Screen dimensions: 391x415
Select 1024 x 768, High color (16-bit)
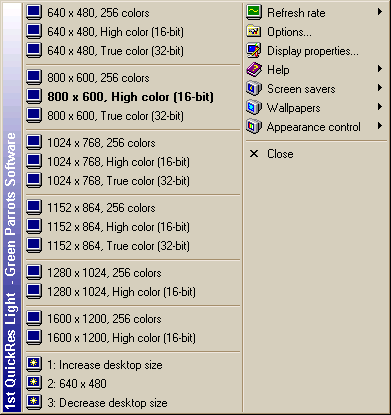(x=133, y=162)
